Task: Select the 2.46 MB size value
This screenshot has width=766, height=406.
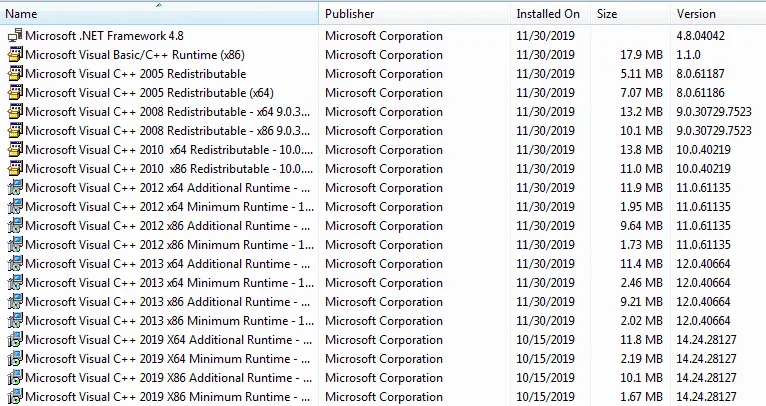Action: (x=641, y=283)
